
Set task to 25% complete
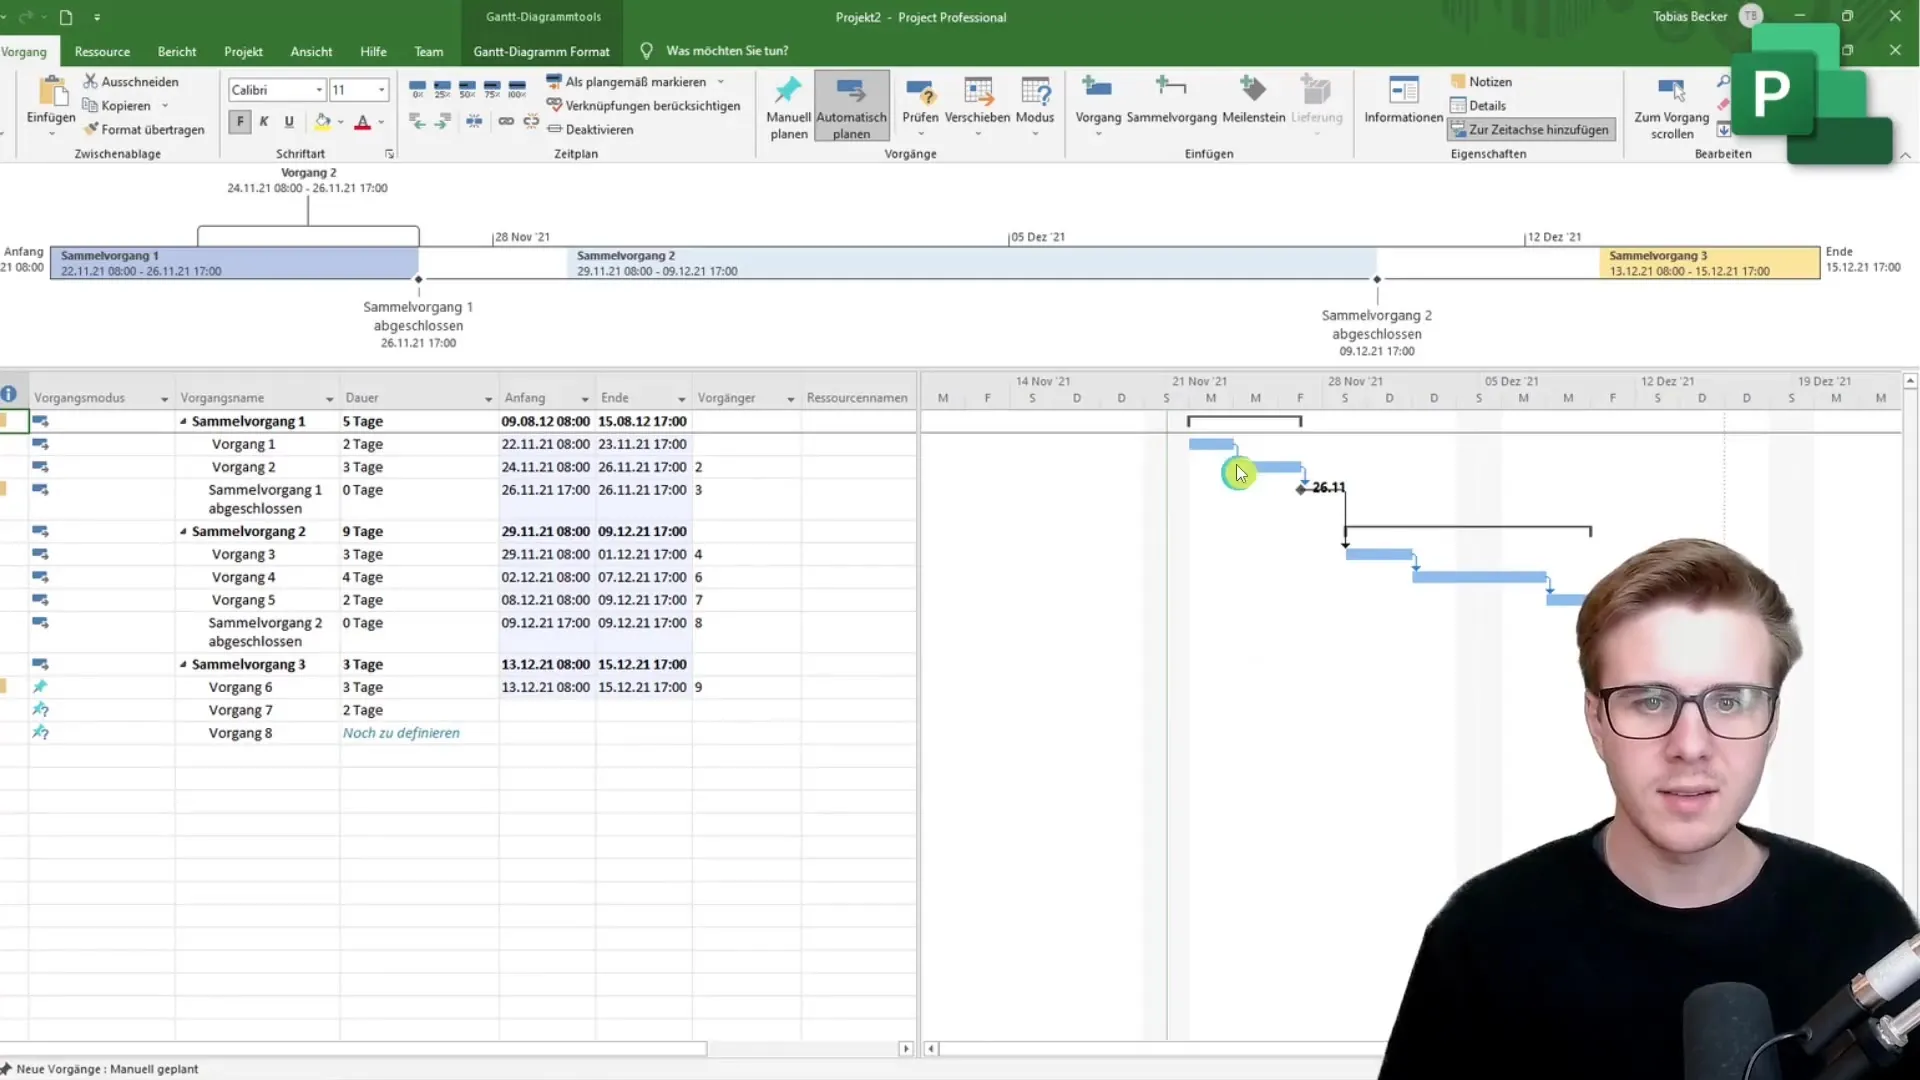click(x=442, y=90)
